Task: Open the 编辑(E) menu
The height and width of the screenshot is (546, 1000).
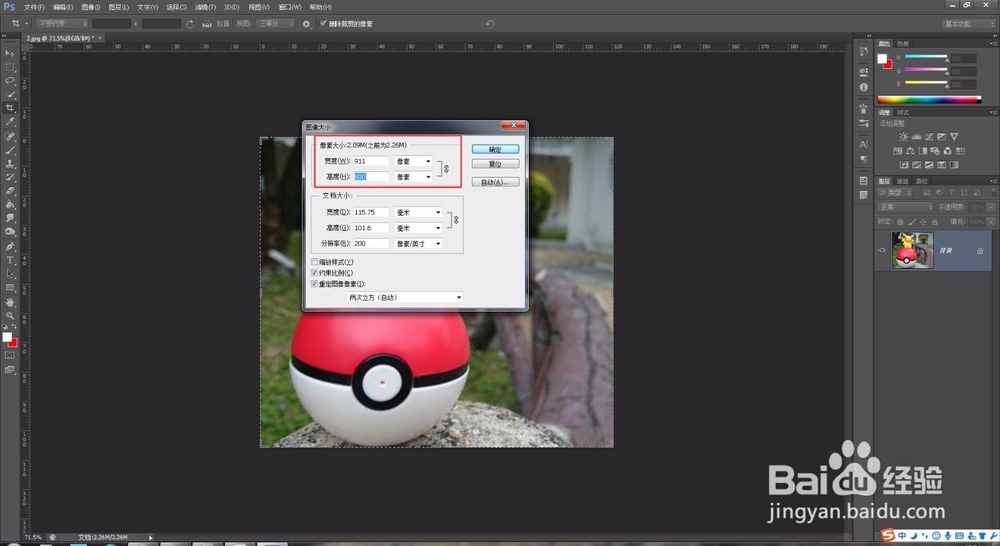Action: (x=62, y=7)
